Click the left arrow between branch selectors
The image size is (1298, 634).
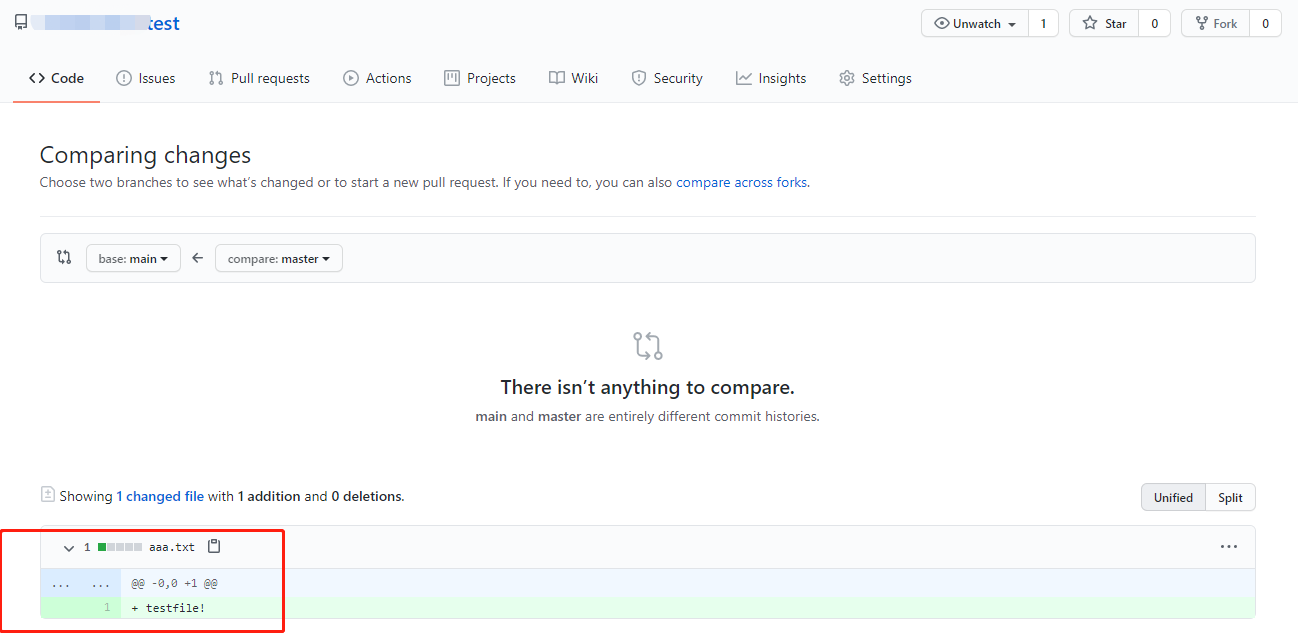click(x=198, y=258)
